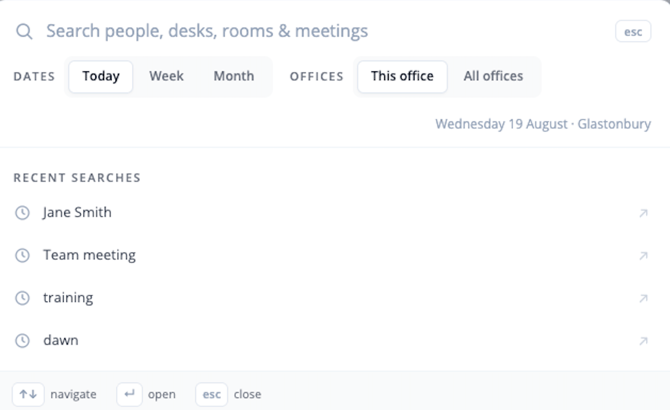The width and height of the screenshot is (670, 410).
Task: Click the esc button in the search bar
Action: [633, 32]
